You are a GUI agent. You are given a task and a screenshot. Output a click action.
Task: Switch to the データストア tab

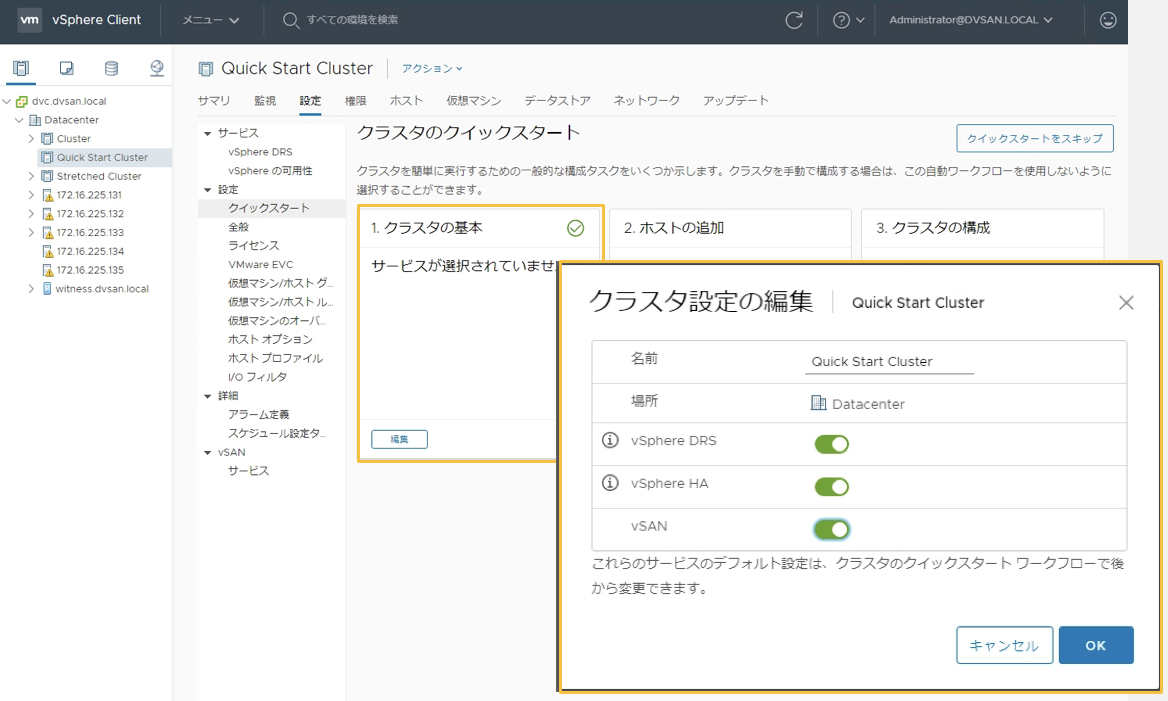coord(557,101)
